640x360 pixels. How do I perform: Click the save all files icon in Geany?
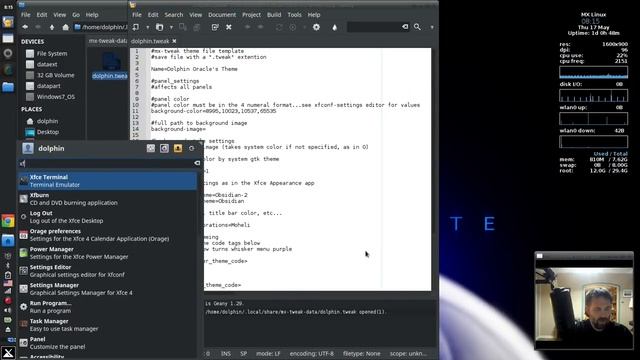[196, 27]
